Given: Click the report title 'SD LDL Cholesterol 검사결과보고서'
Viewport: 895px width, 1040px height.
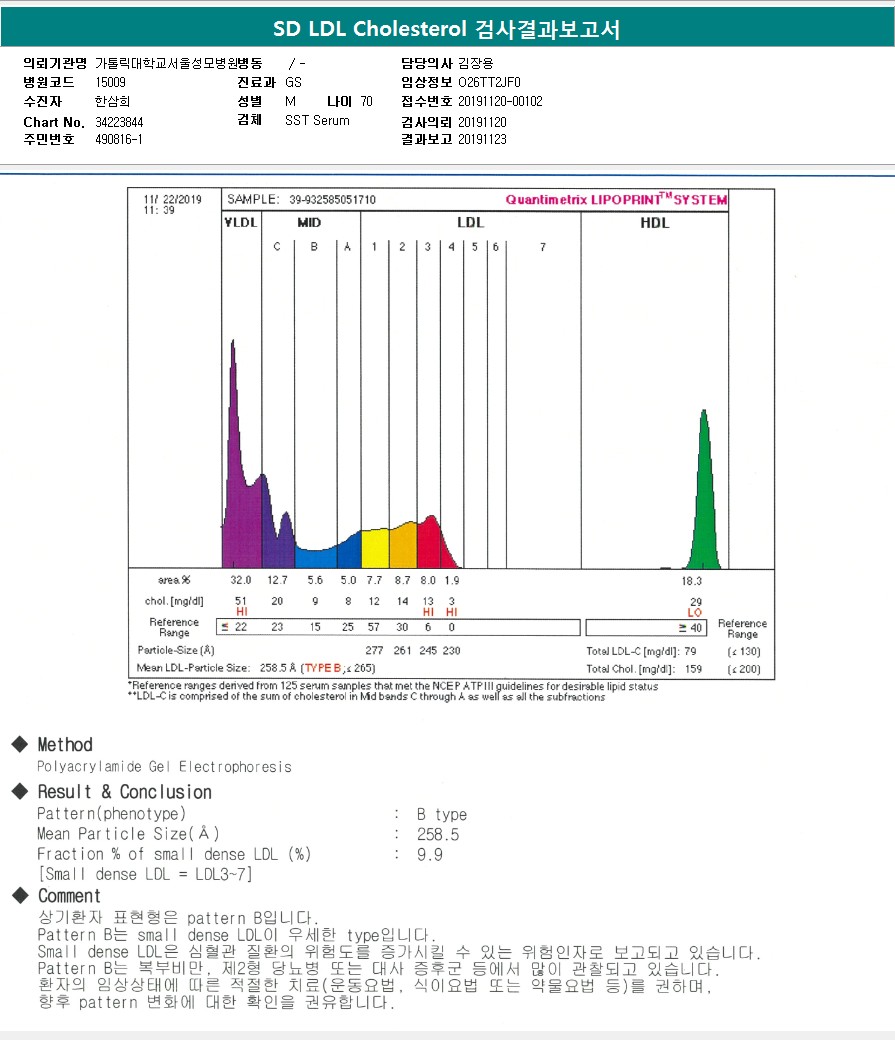Looking at the screenshot, I should (447, 29).
